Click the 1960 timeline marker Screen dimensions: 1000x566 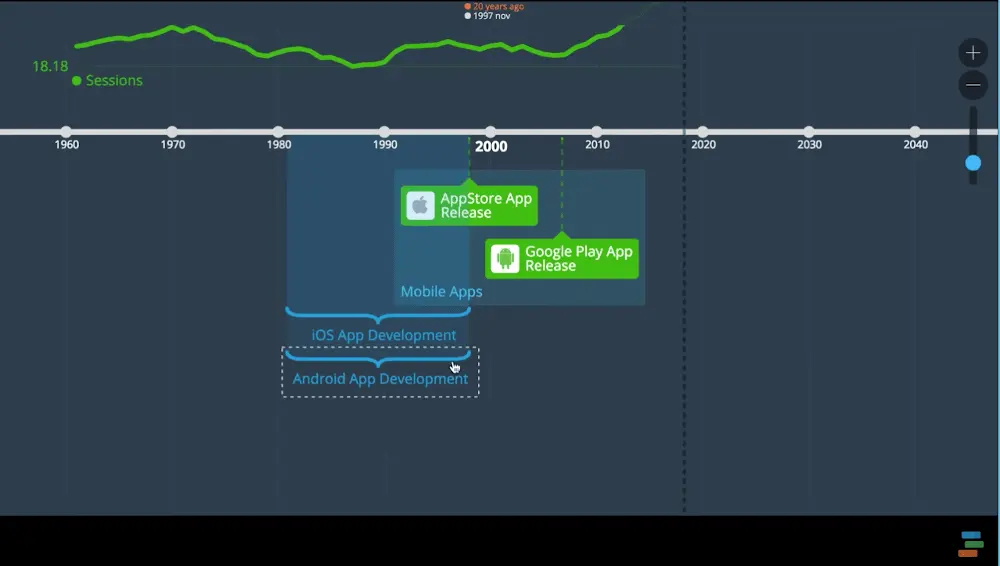point(66,131)
